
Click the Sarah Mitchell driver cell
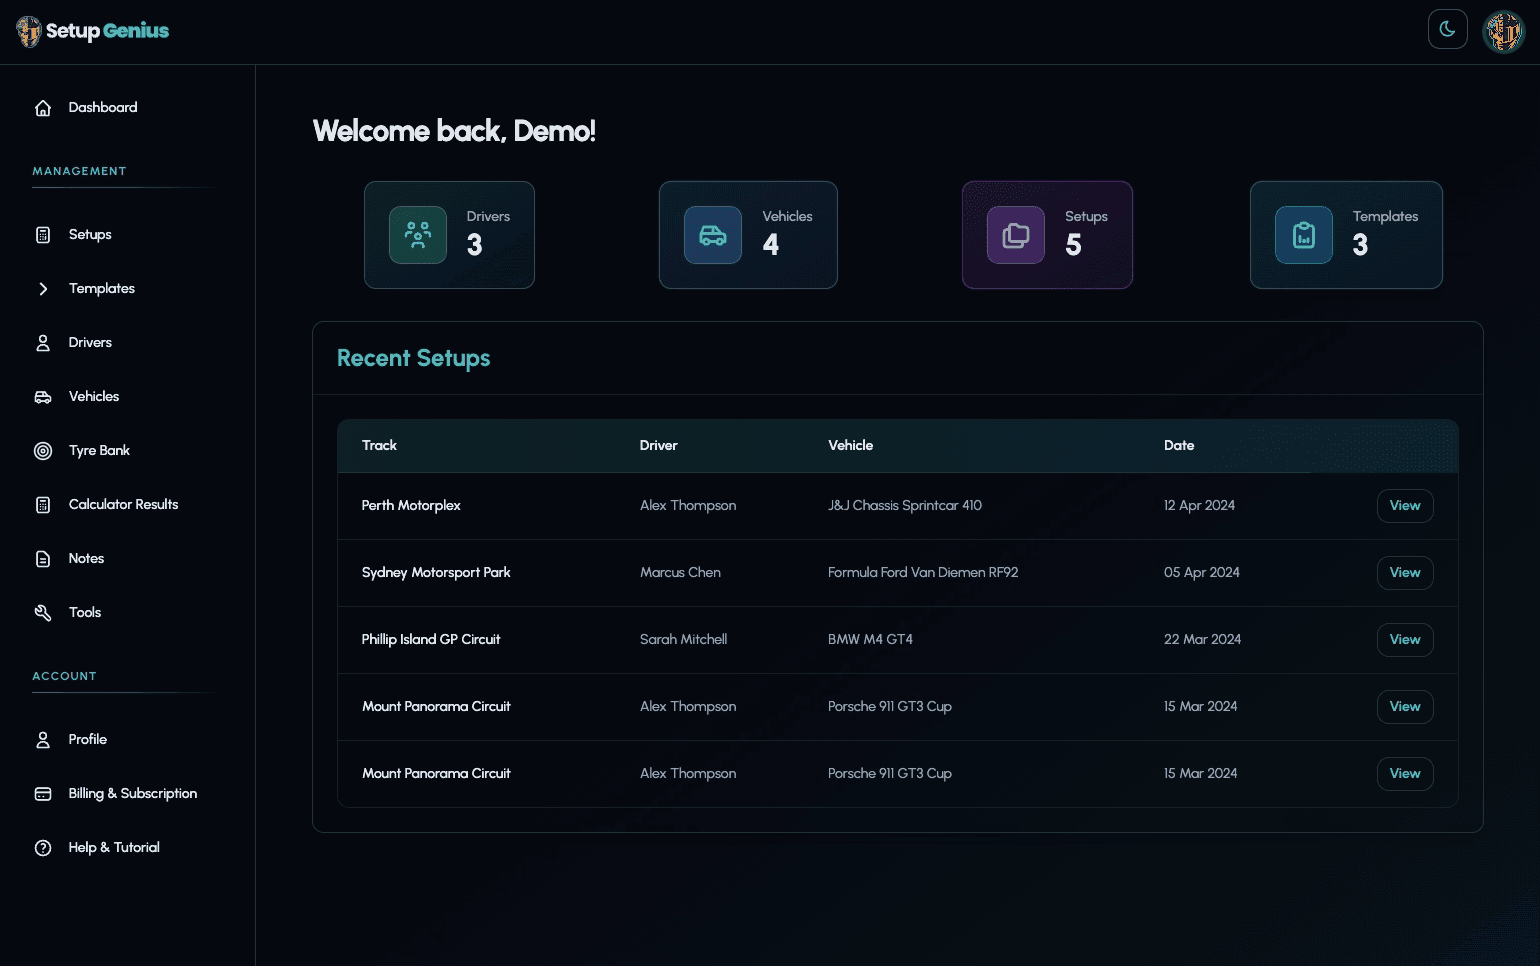point(683,639)
